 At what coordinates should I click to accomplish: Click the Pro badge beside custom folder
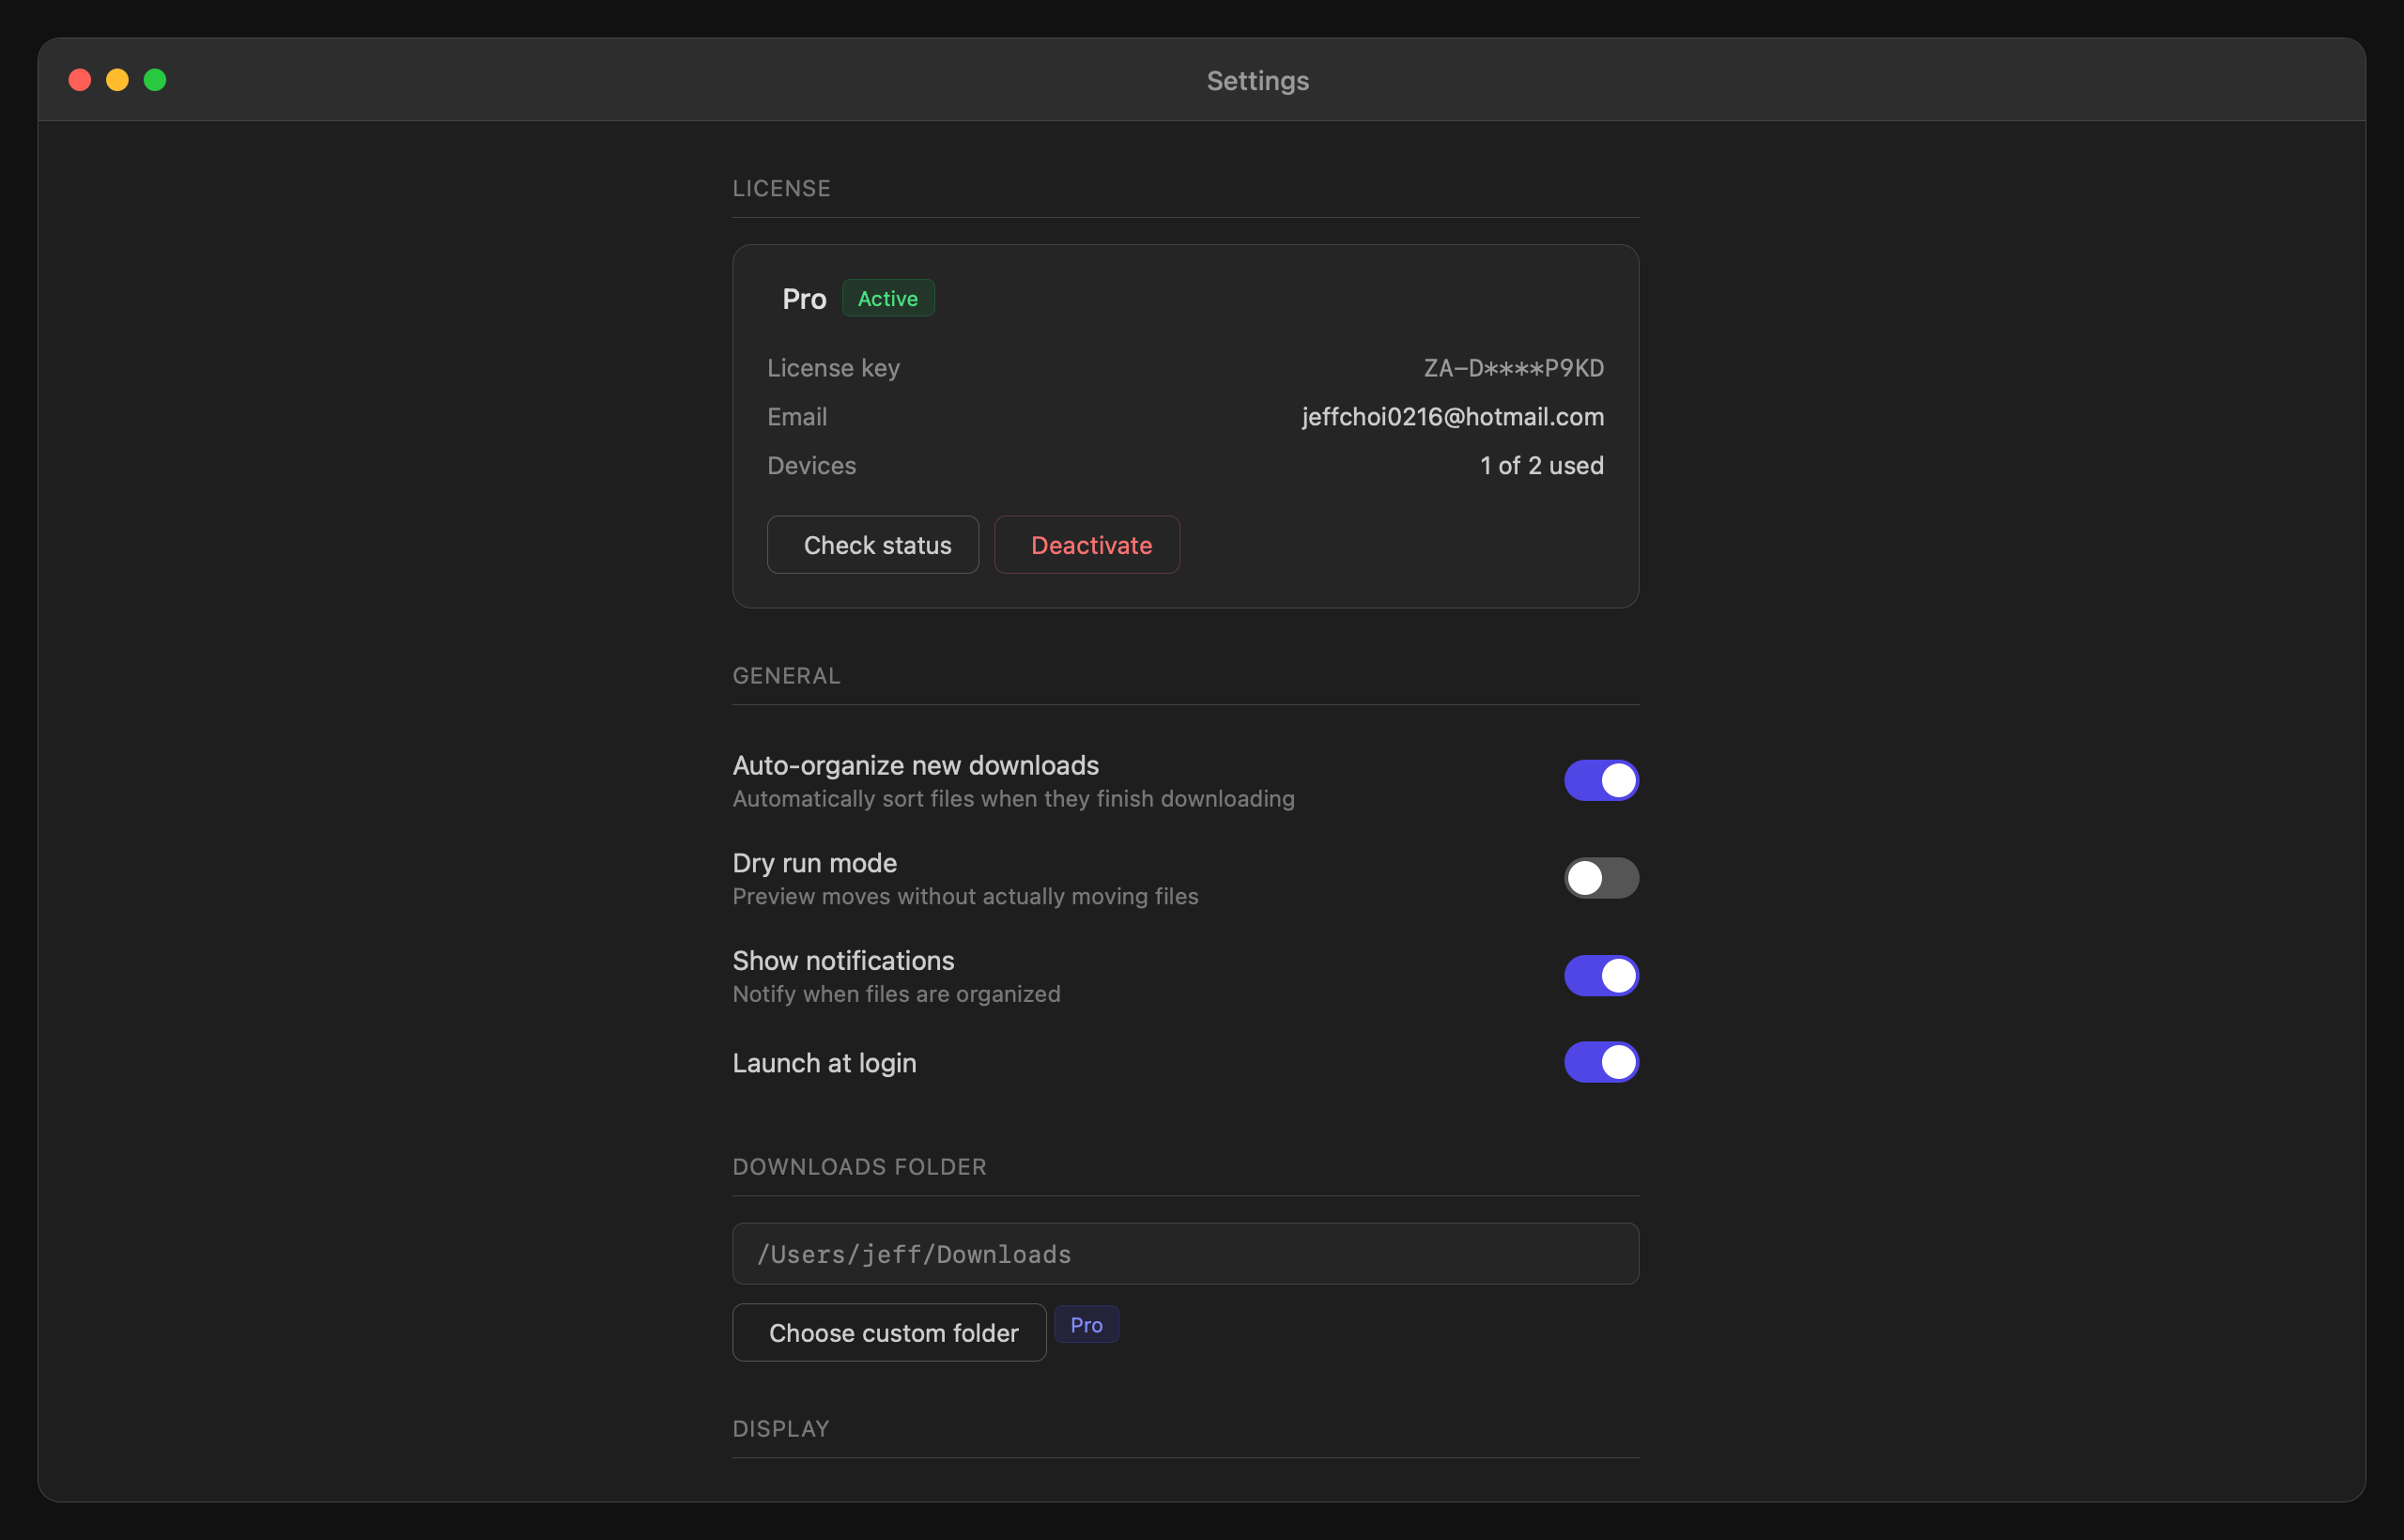pyautogui.click(x=1086, y=1325)
